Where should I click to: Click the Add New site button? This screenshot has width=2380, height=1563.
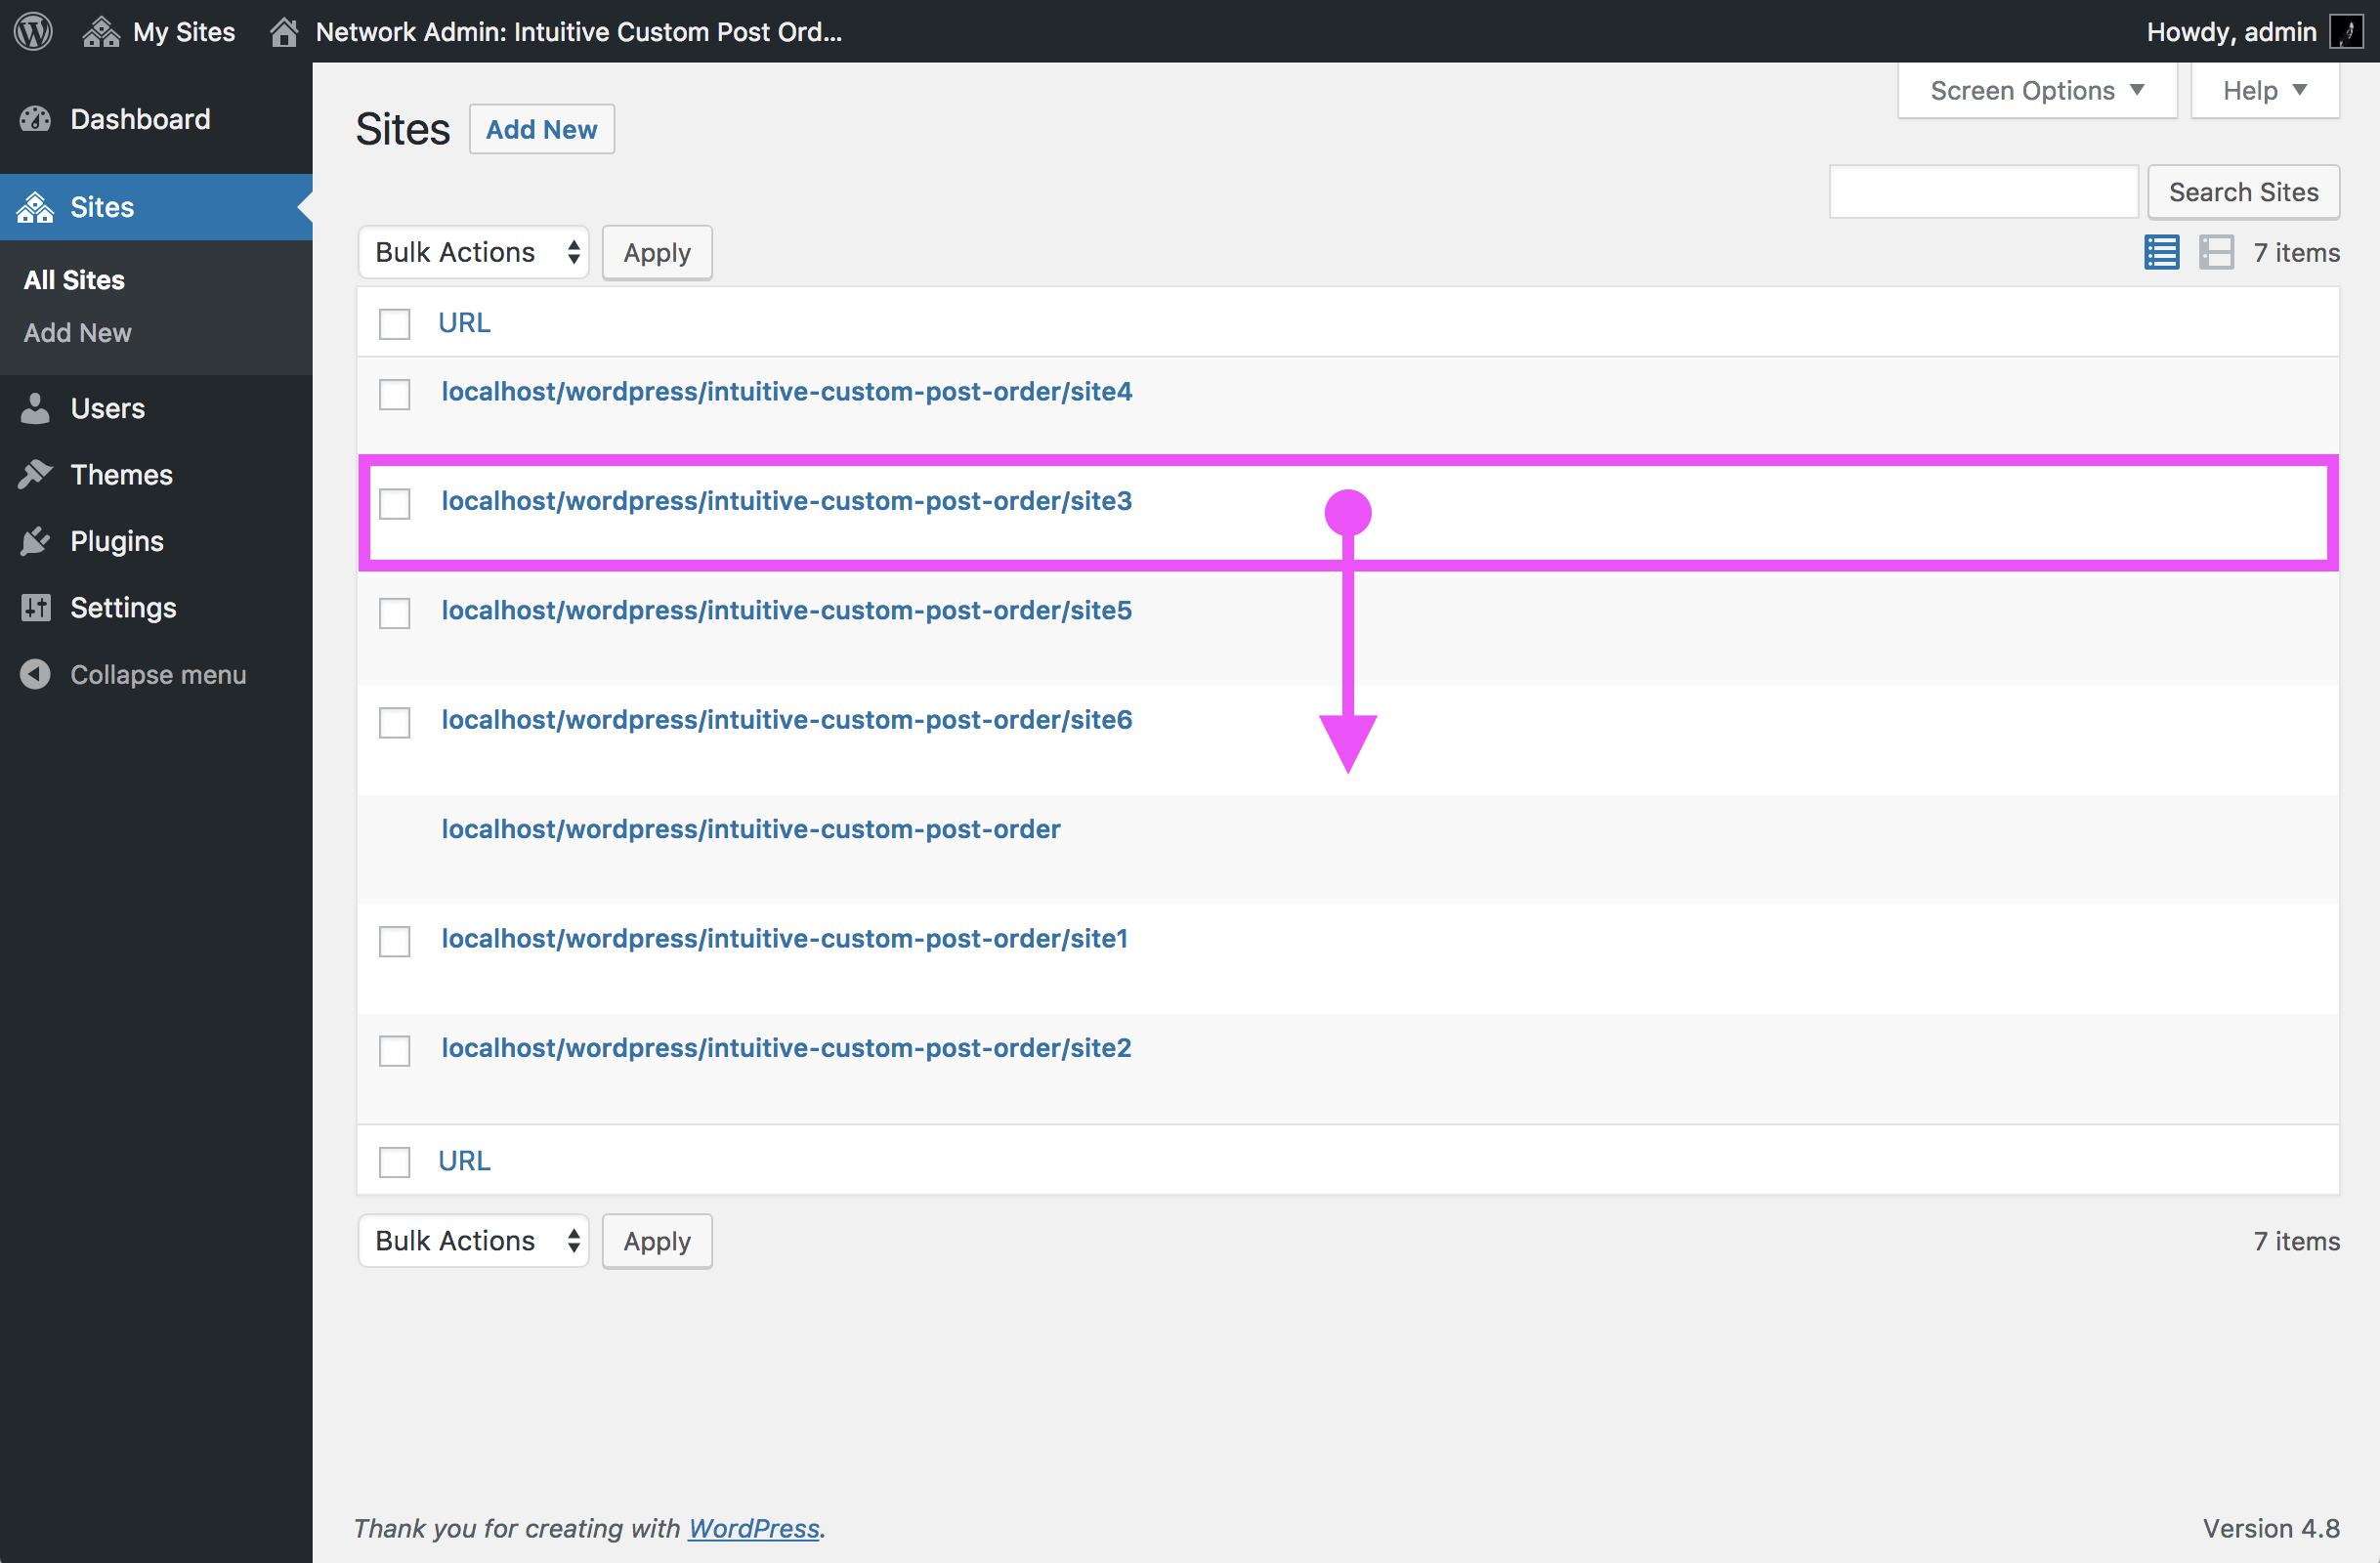tap(542, 127)
